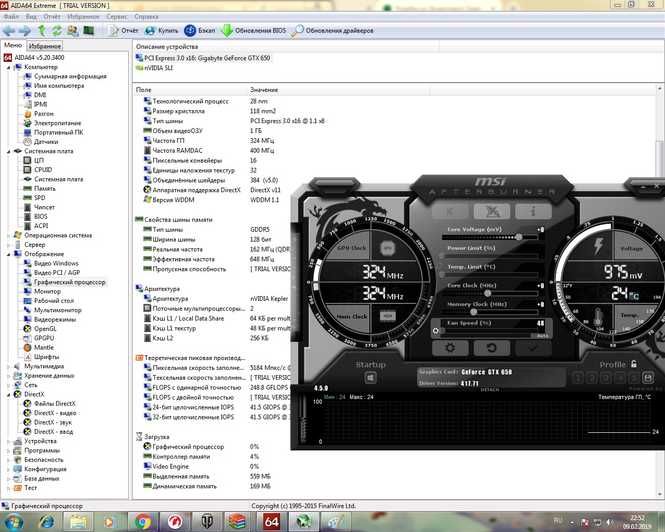Open Google Chrome from taskbar

(x=143, y=521)
